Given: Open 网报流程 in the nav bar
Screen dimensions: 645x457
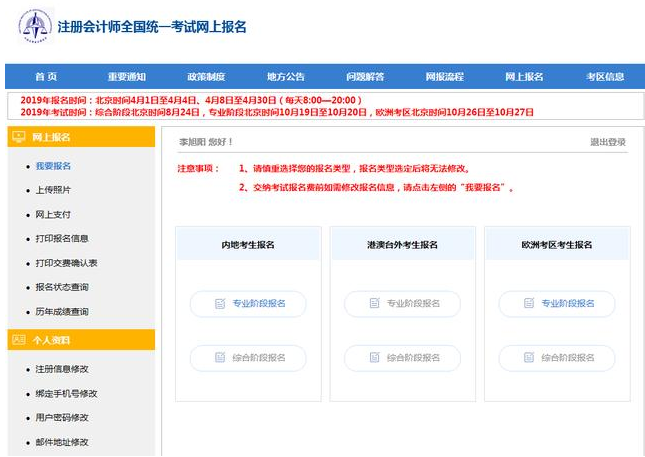Looking at the screenshot, I should (x=445, y=77).
